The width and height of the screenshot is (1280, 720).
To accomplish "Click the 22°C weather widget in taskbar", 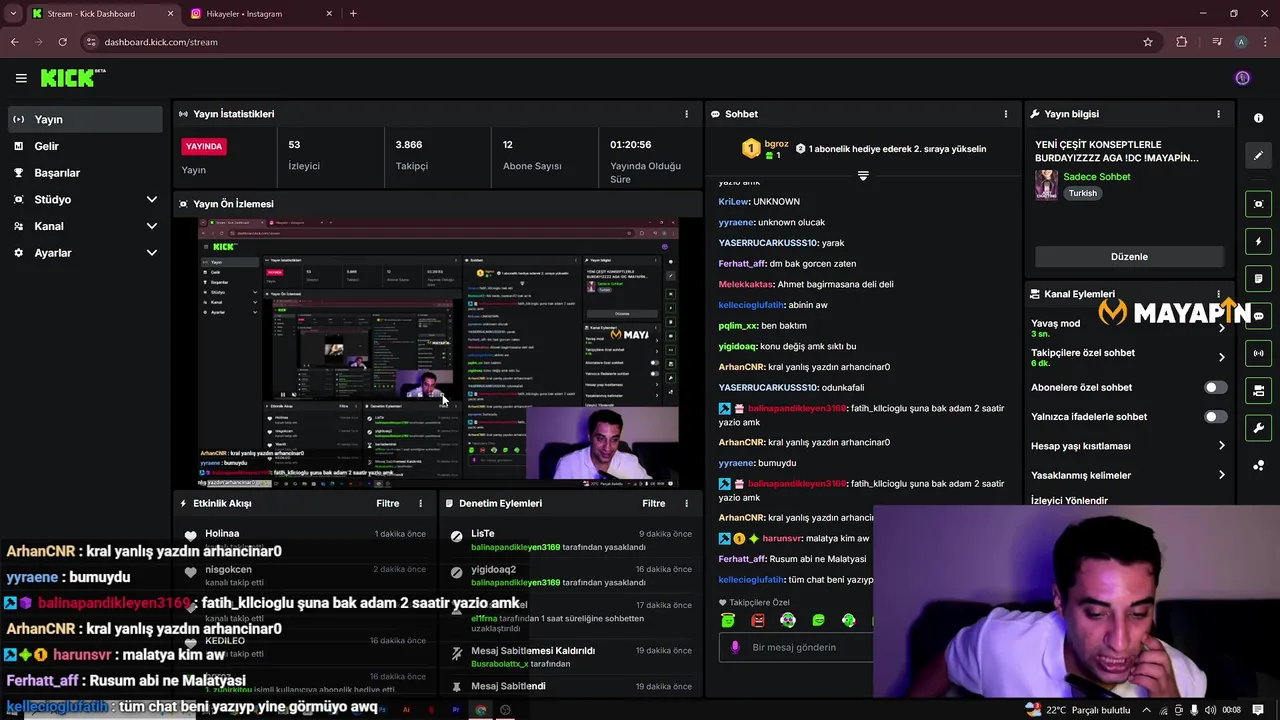I will (x=1079, y=710).
